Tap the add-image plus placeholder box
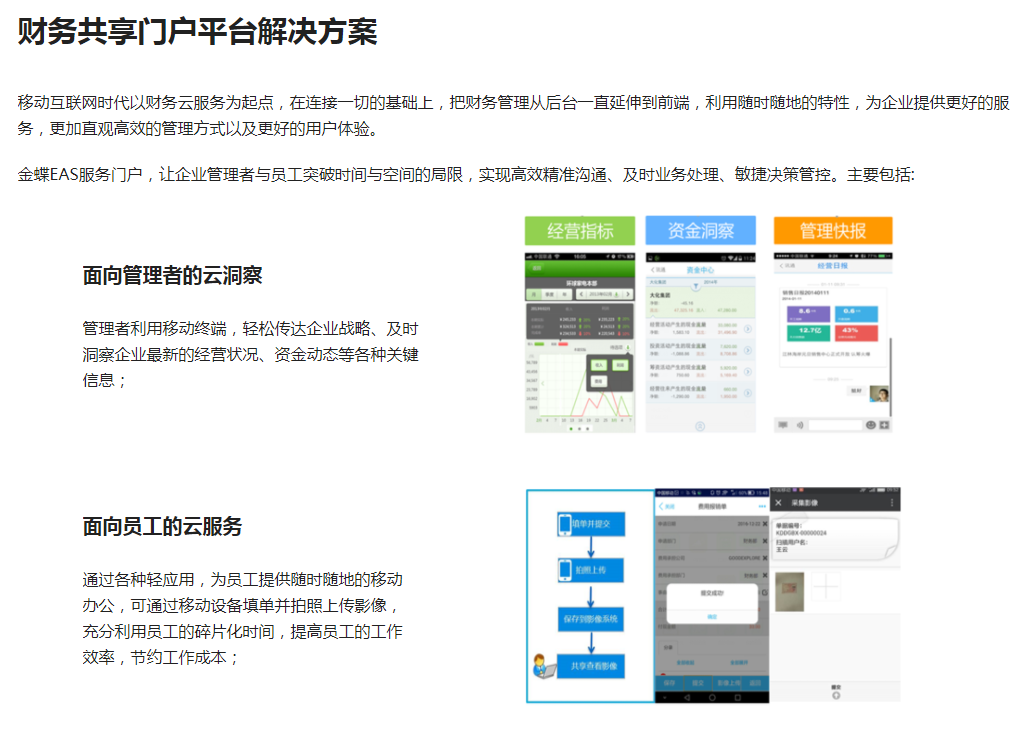Image resolution: width=1033 pixels, height=755 pixels. point(826,588)
